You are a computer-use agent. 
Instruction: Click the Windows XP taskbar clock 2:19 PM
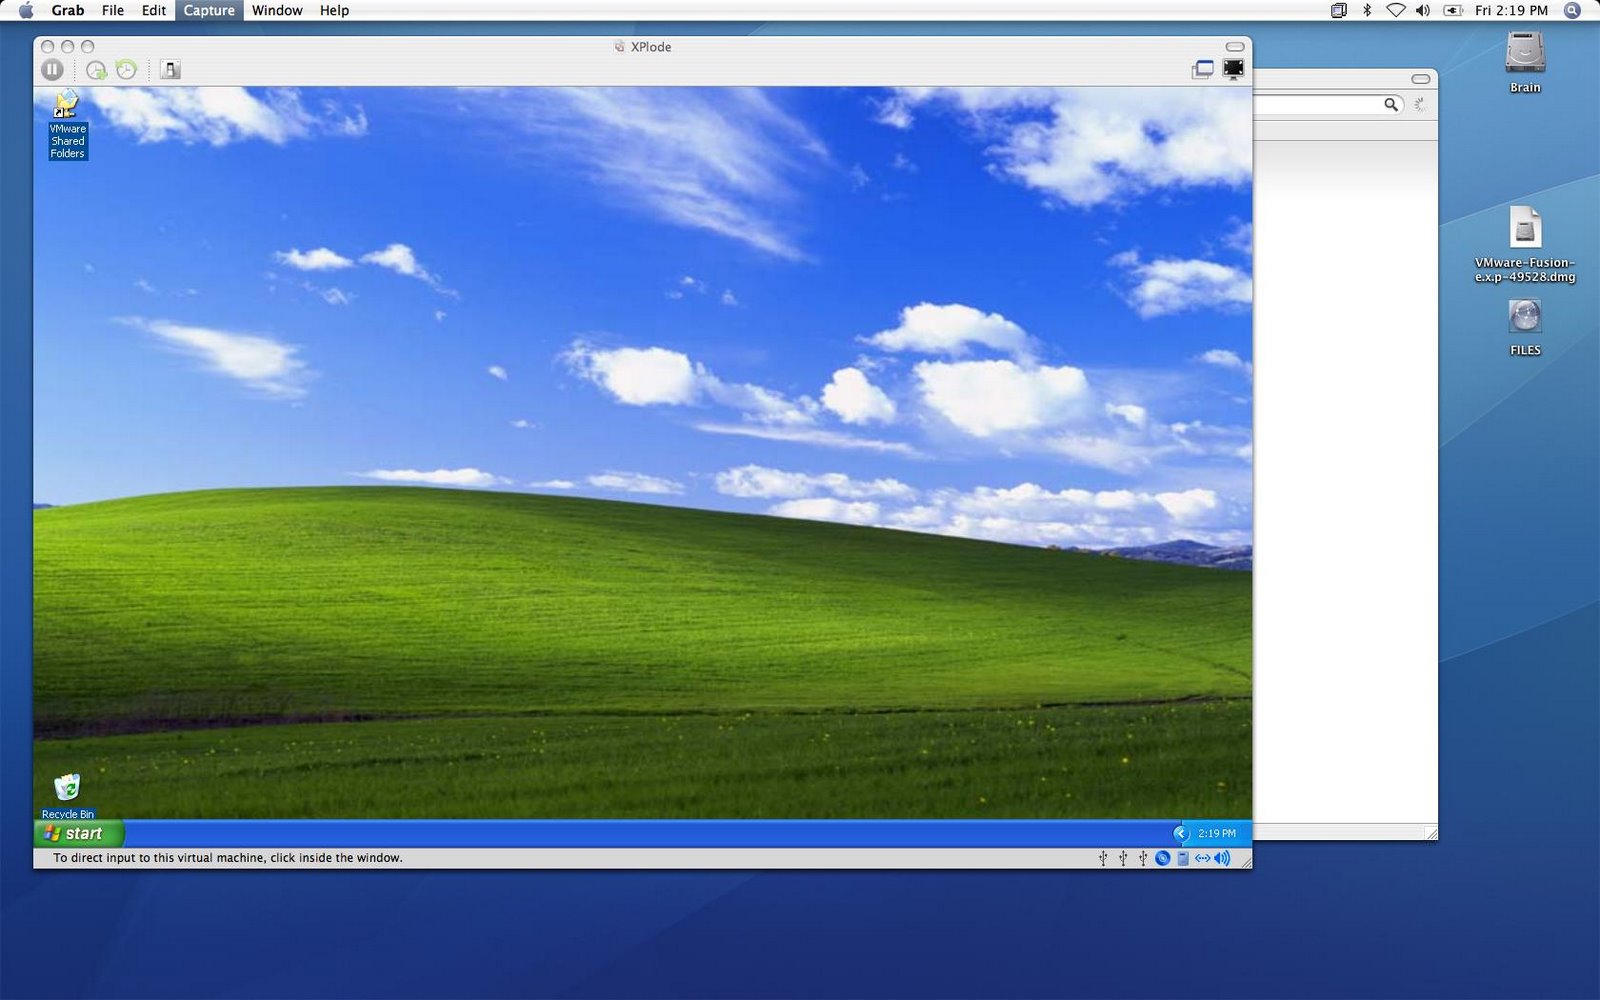click(x=1217, y=833)
